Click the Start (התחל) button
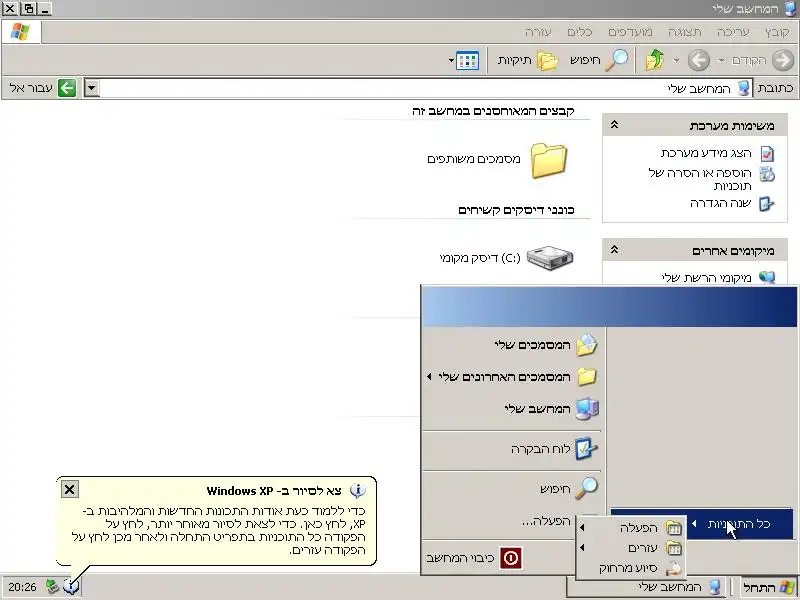The height and width of the screenshot is (600, 800). [x=769, y=588]
